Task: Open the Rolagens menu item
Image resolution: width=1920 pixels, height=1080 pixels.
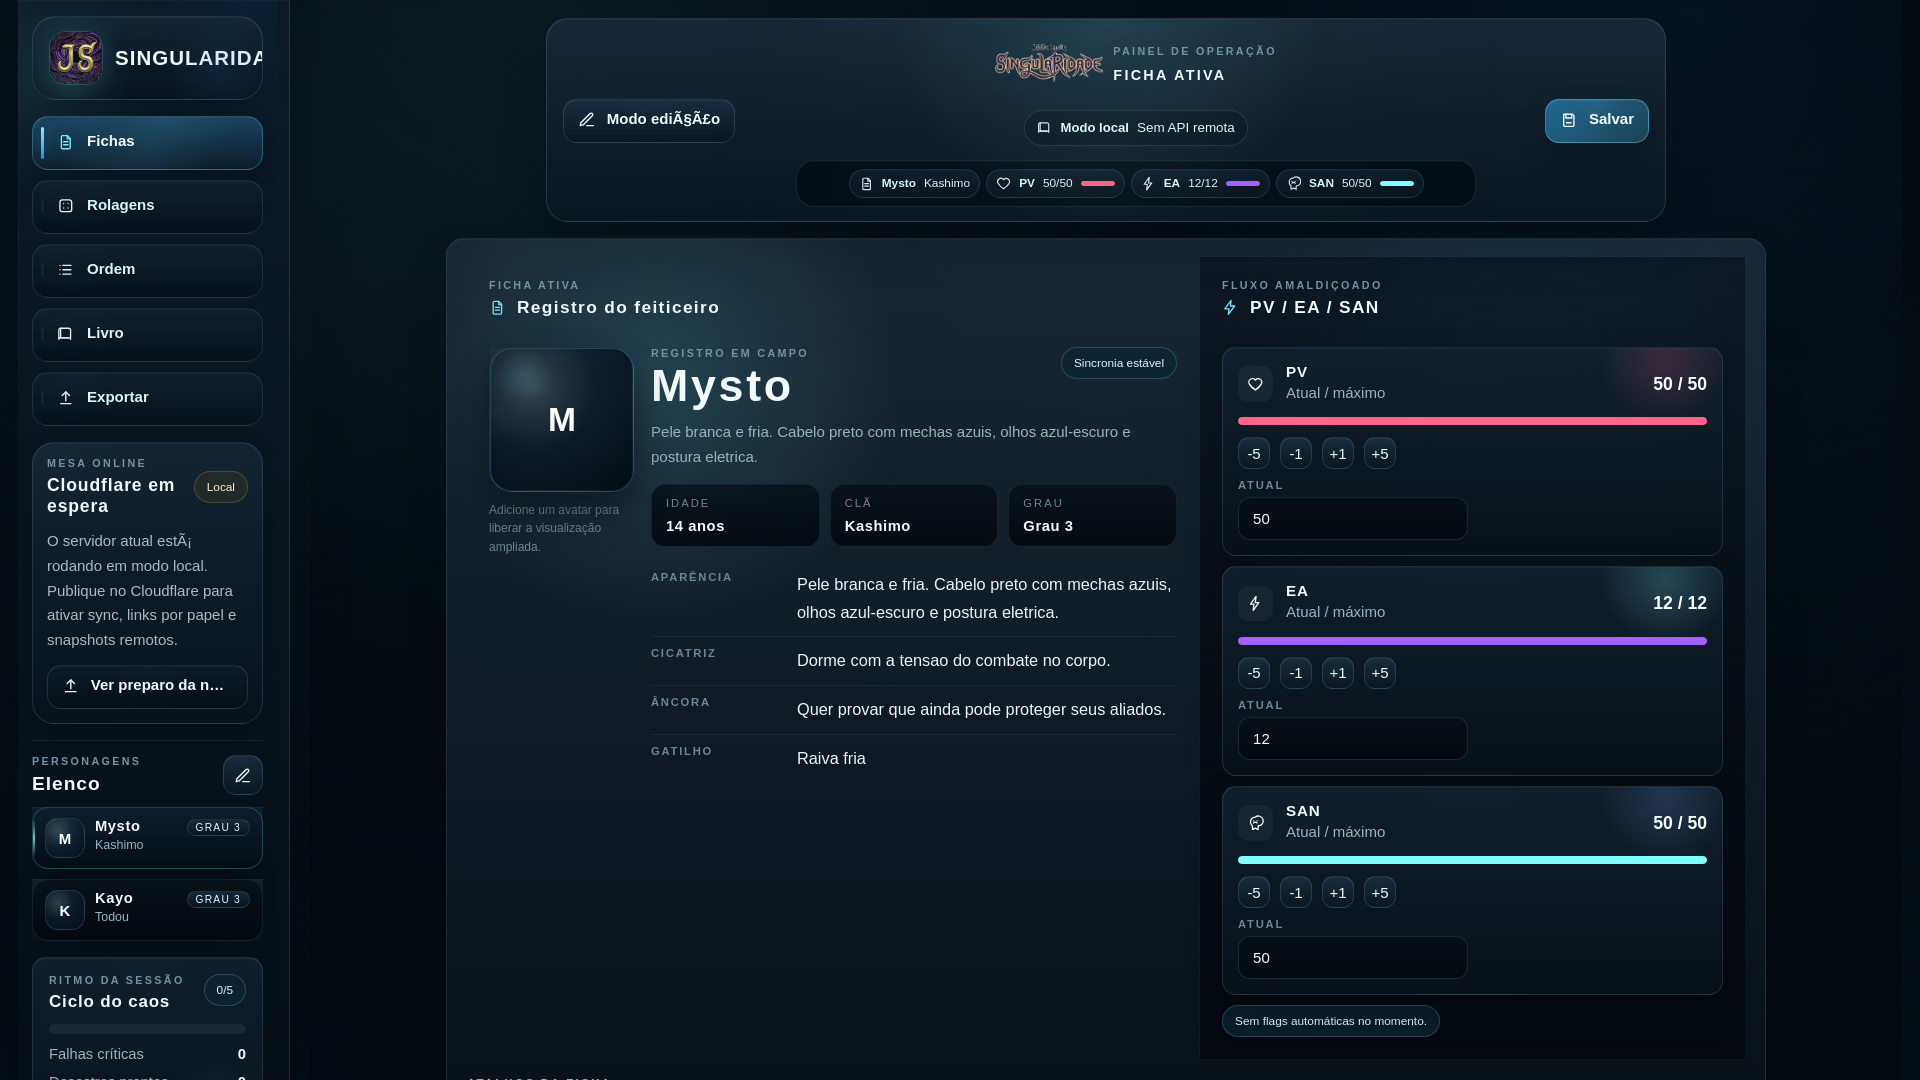Action: [147, 206]
